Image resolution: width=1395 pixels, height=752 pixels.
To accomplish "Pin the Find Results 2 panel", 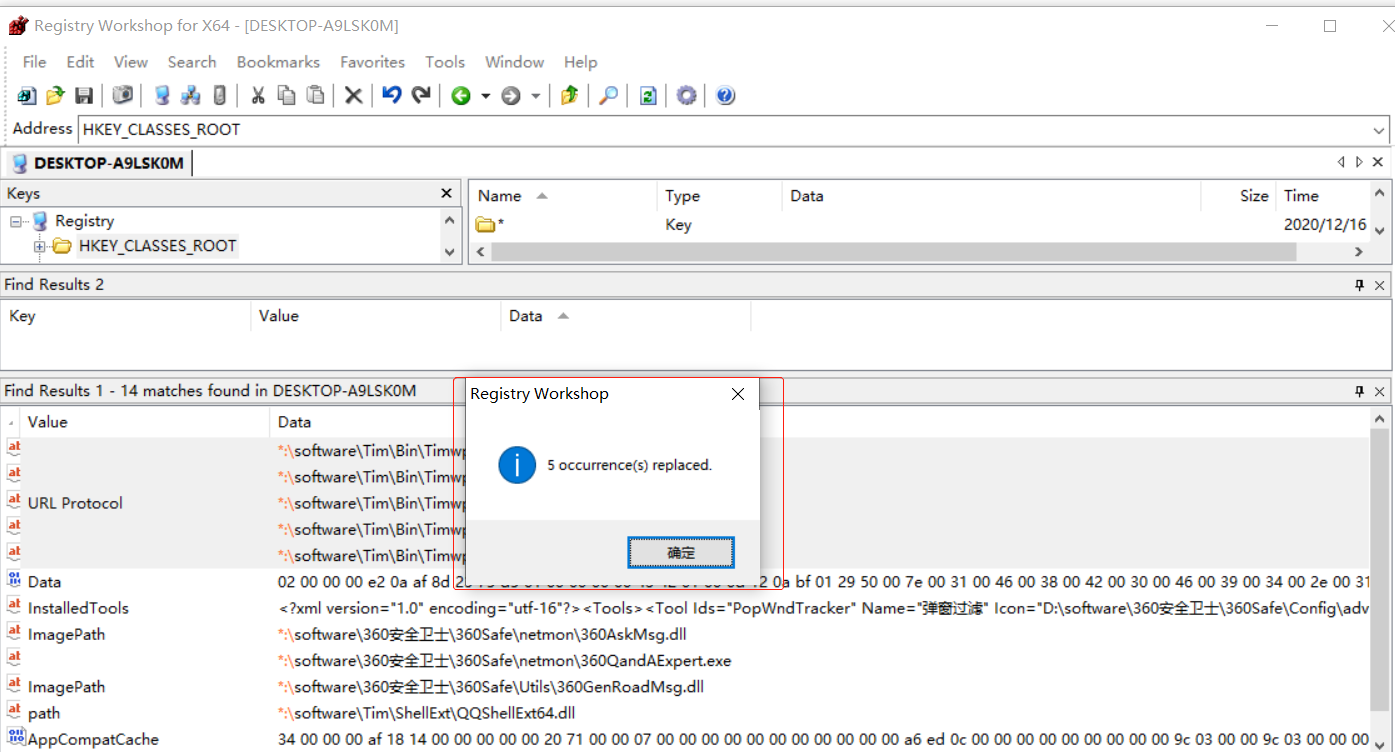I will point(1359,285).
